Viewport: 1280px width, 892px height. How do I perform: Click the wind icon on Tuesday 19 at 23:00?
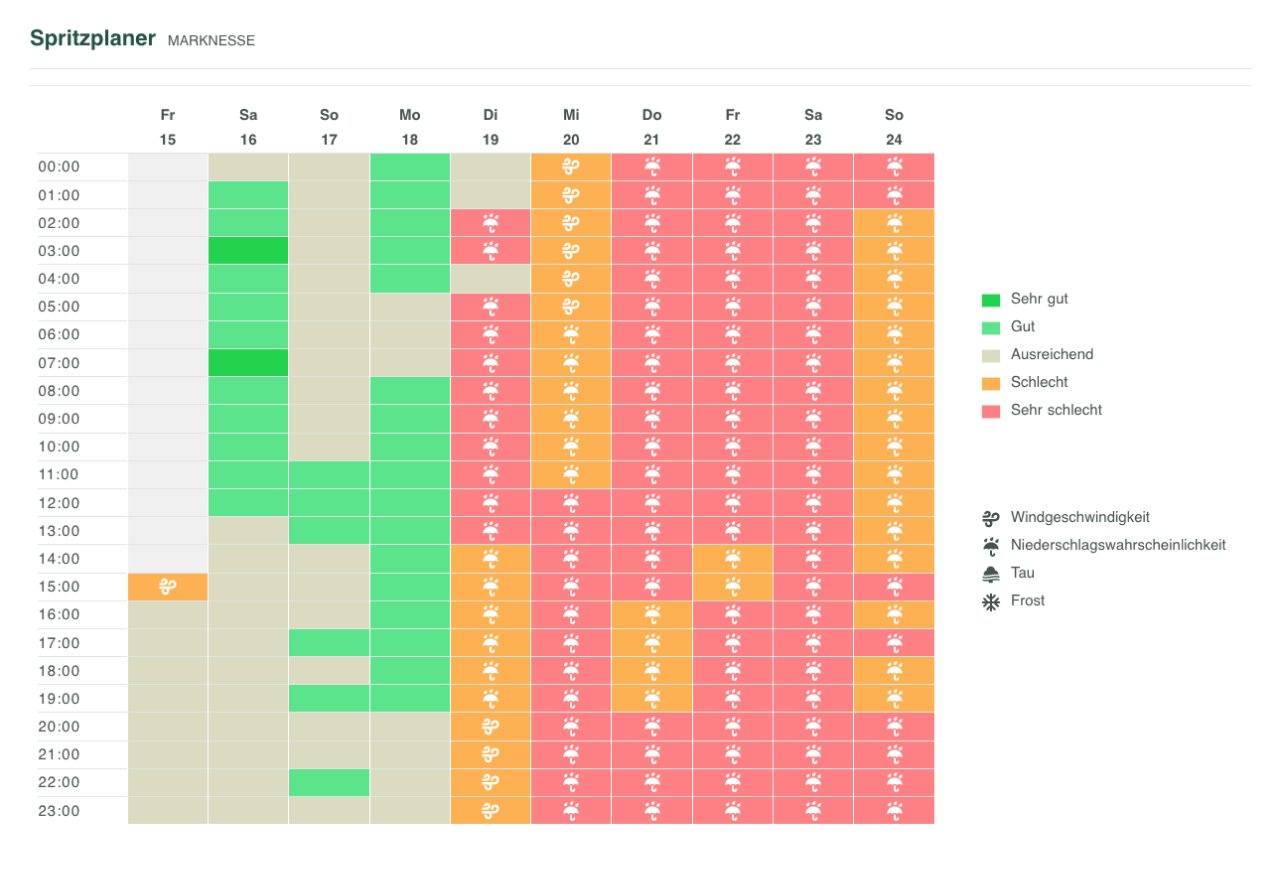click(x=490, y=810)
